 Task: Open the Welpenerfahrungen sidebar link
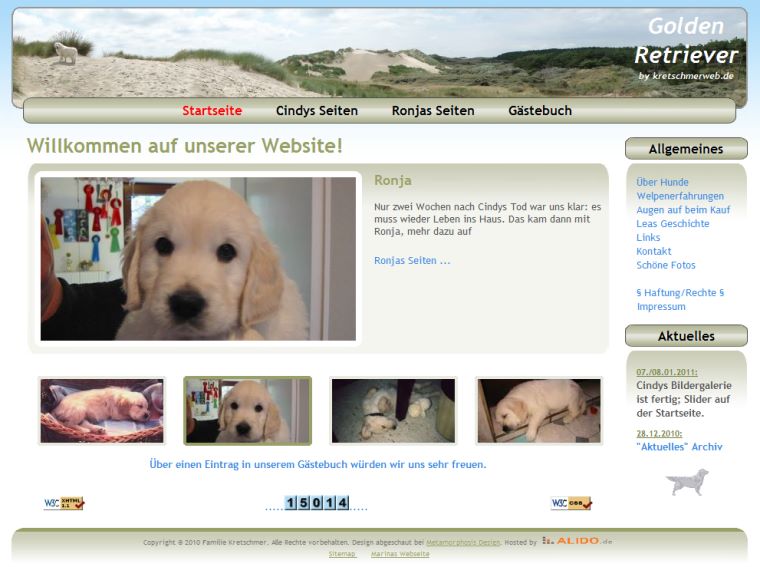[680, 196]
